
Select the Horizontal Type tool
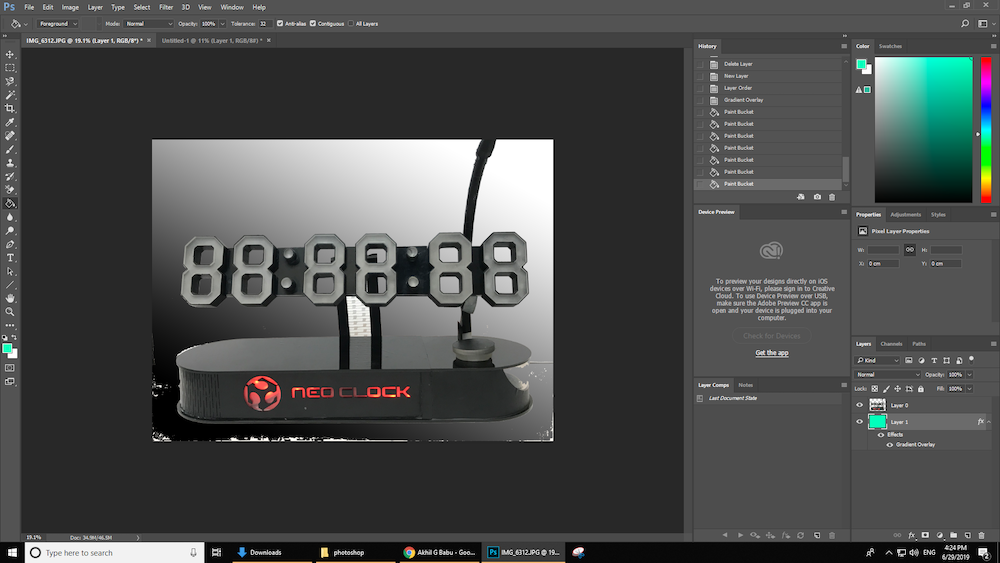[x=10, y=258]
